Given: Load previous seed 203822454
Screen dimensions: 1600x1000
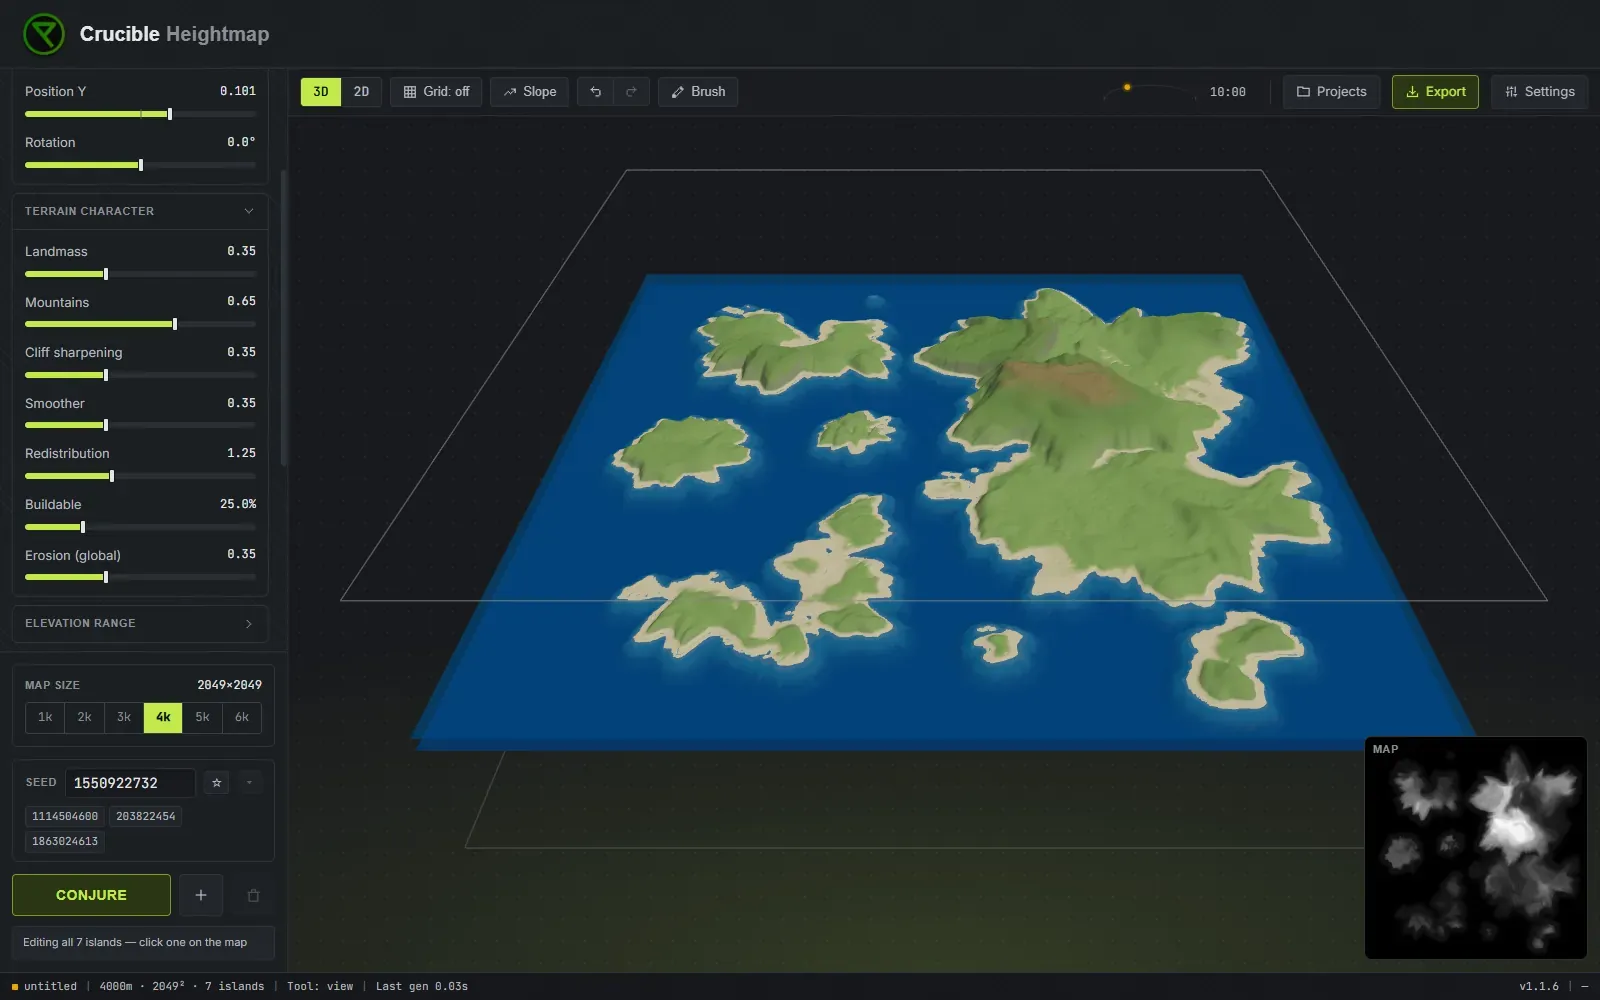Looking at the screenshot, I should (146, 816).
